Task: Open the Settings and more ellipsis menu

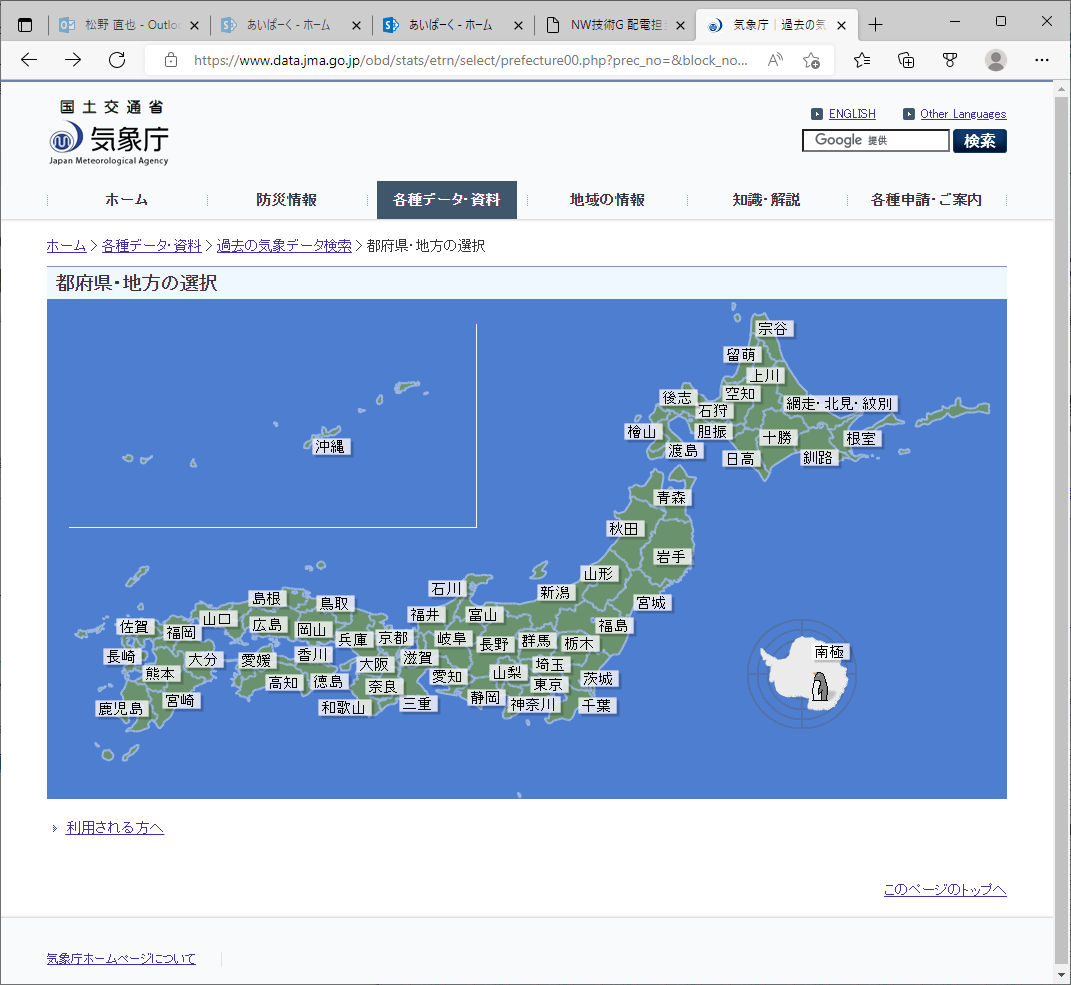Action: [x=1042, y=60]
